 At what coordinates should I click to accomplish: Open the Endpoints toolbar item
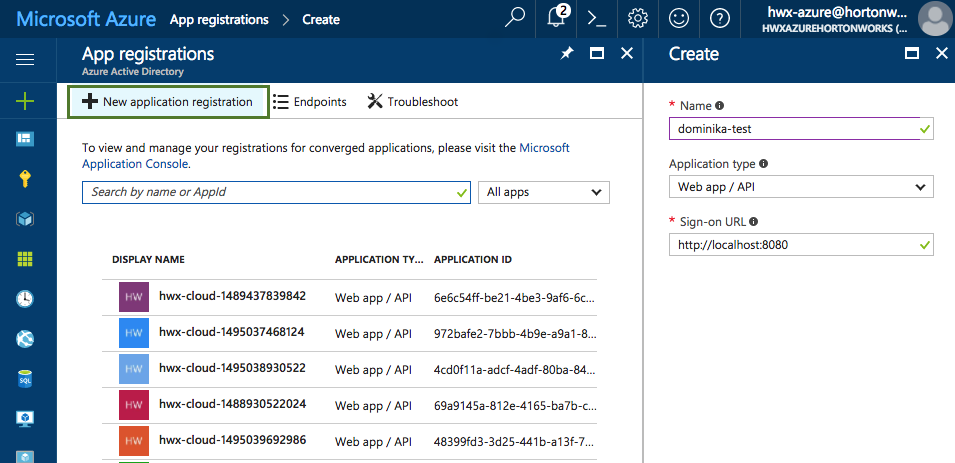tap(310, 102)
